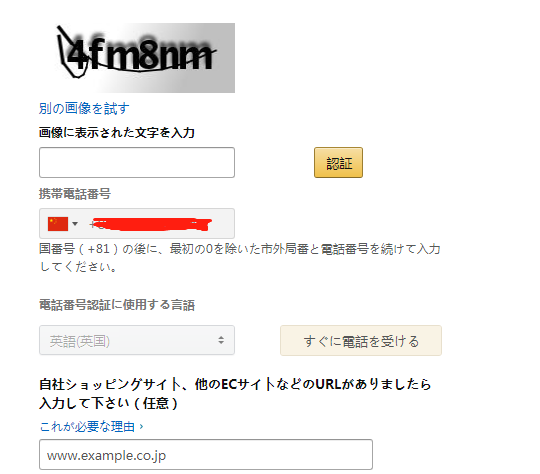The image size is (540, 474).
Task: Click the 入力して下さい（任意）heading line
Action: [108, 403]
